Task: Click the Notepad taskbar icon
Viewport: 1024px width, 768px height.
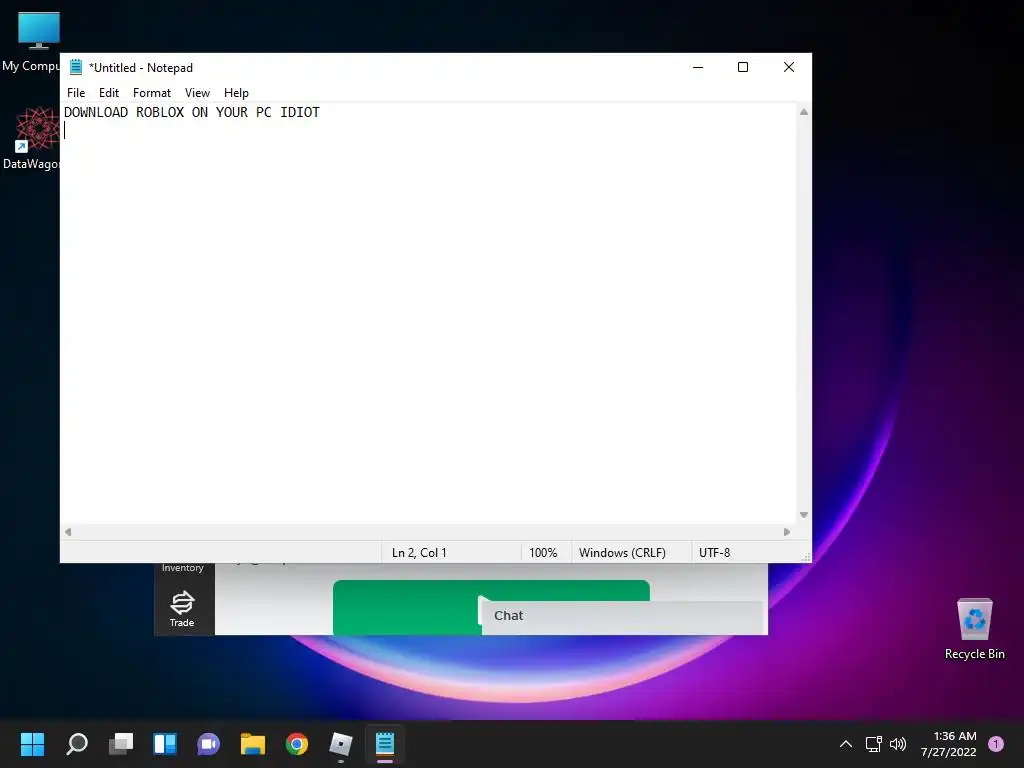Action: click(385, 744)
